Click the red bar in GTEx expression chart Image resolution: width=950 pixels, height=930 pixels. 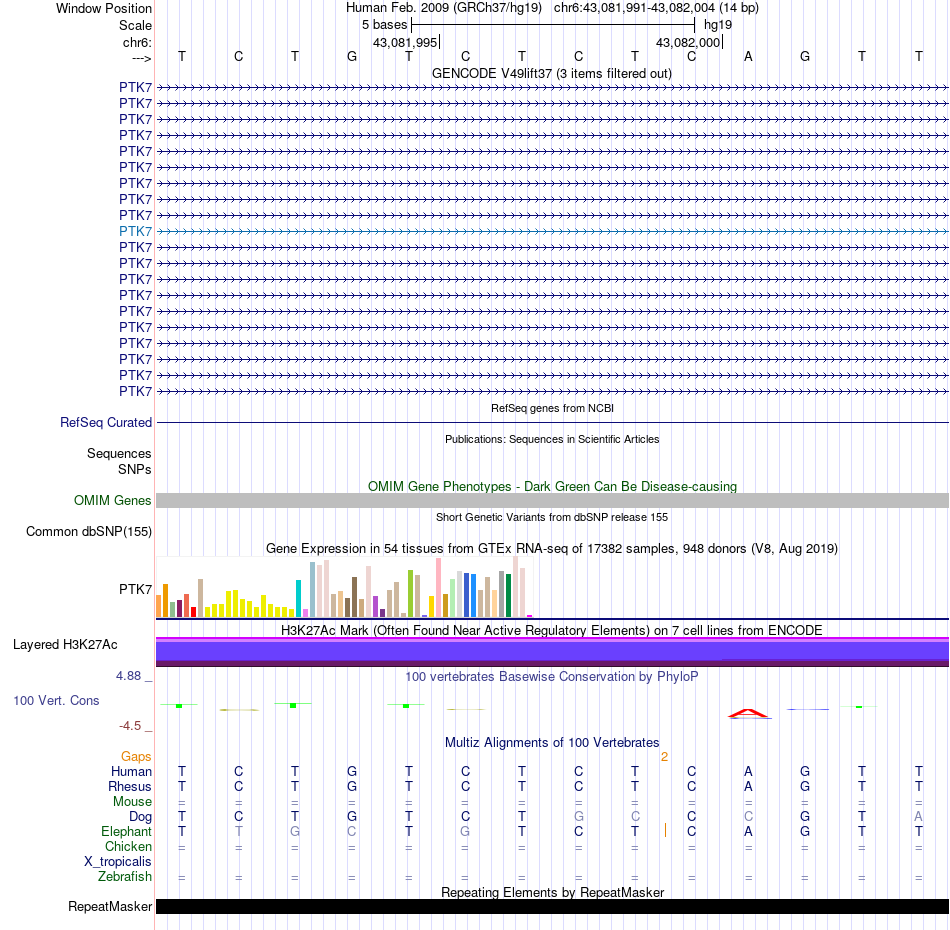tap(193, 612)
